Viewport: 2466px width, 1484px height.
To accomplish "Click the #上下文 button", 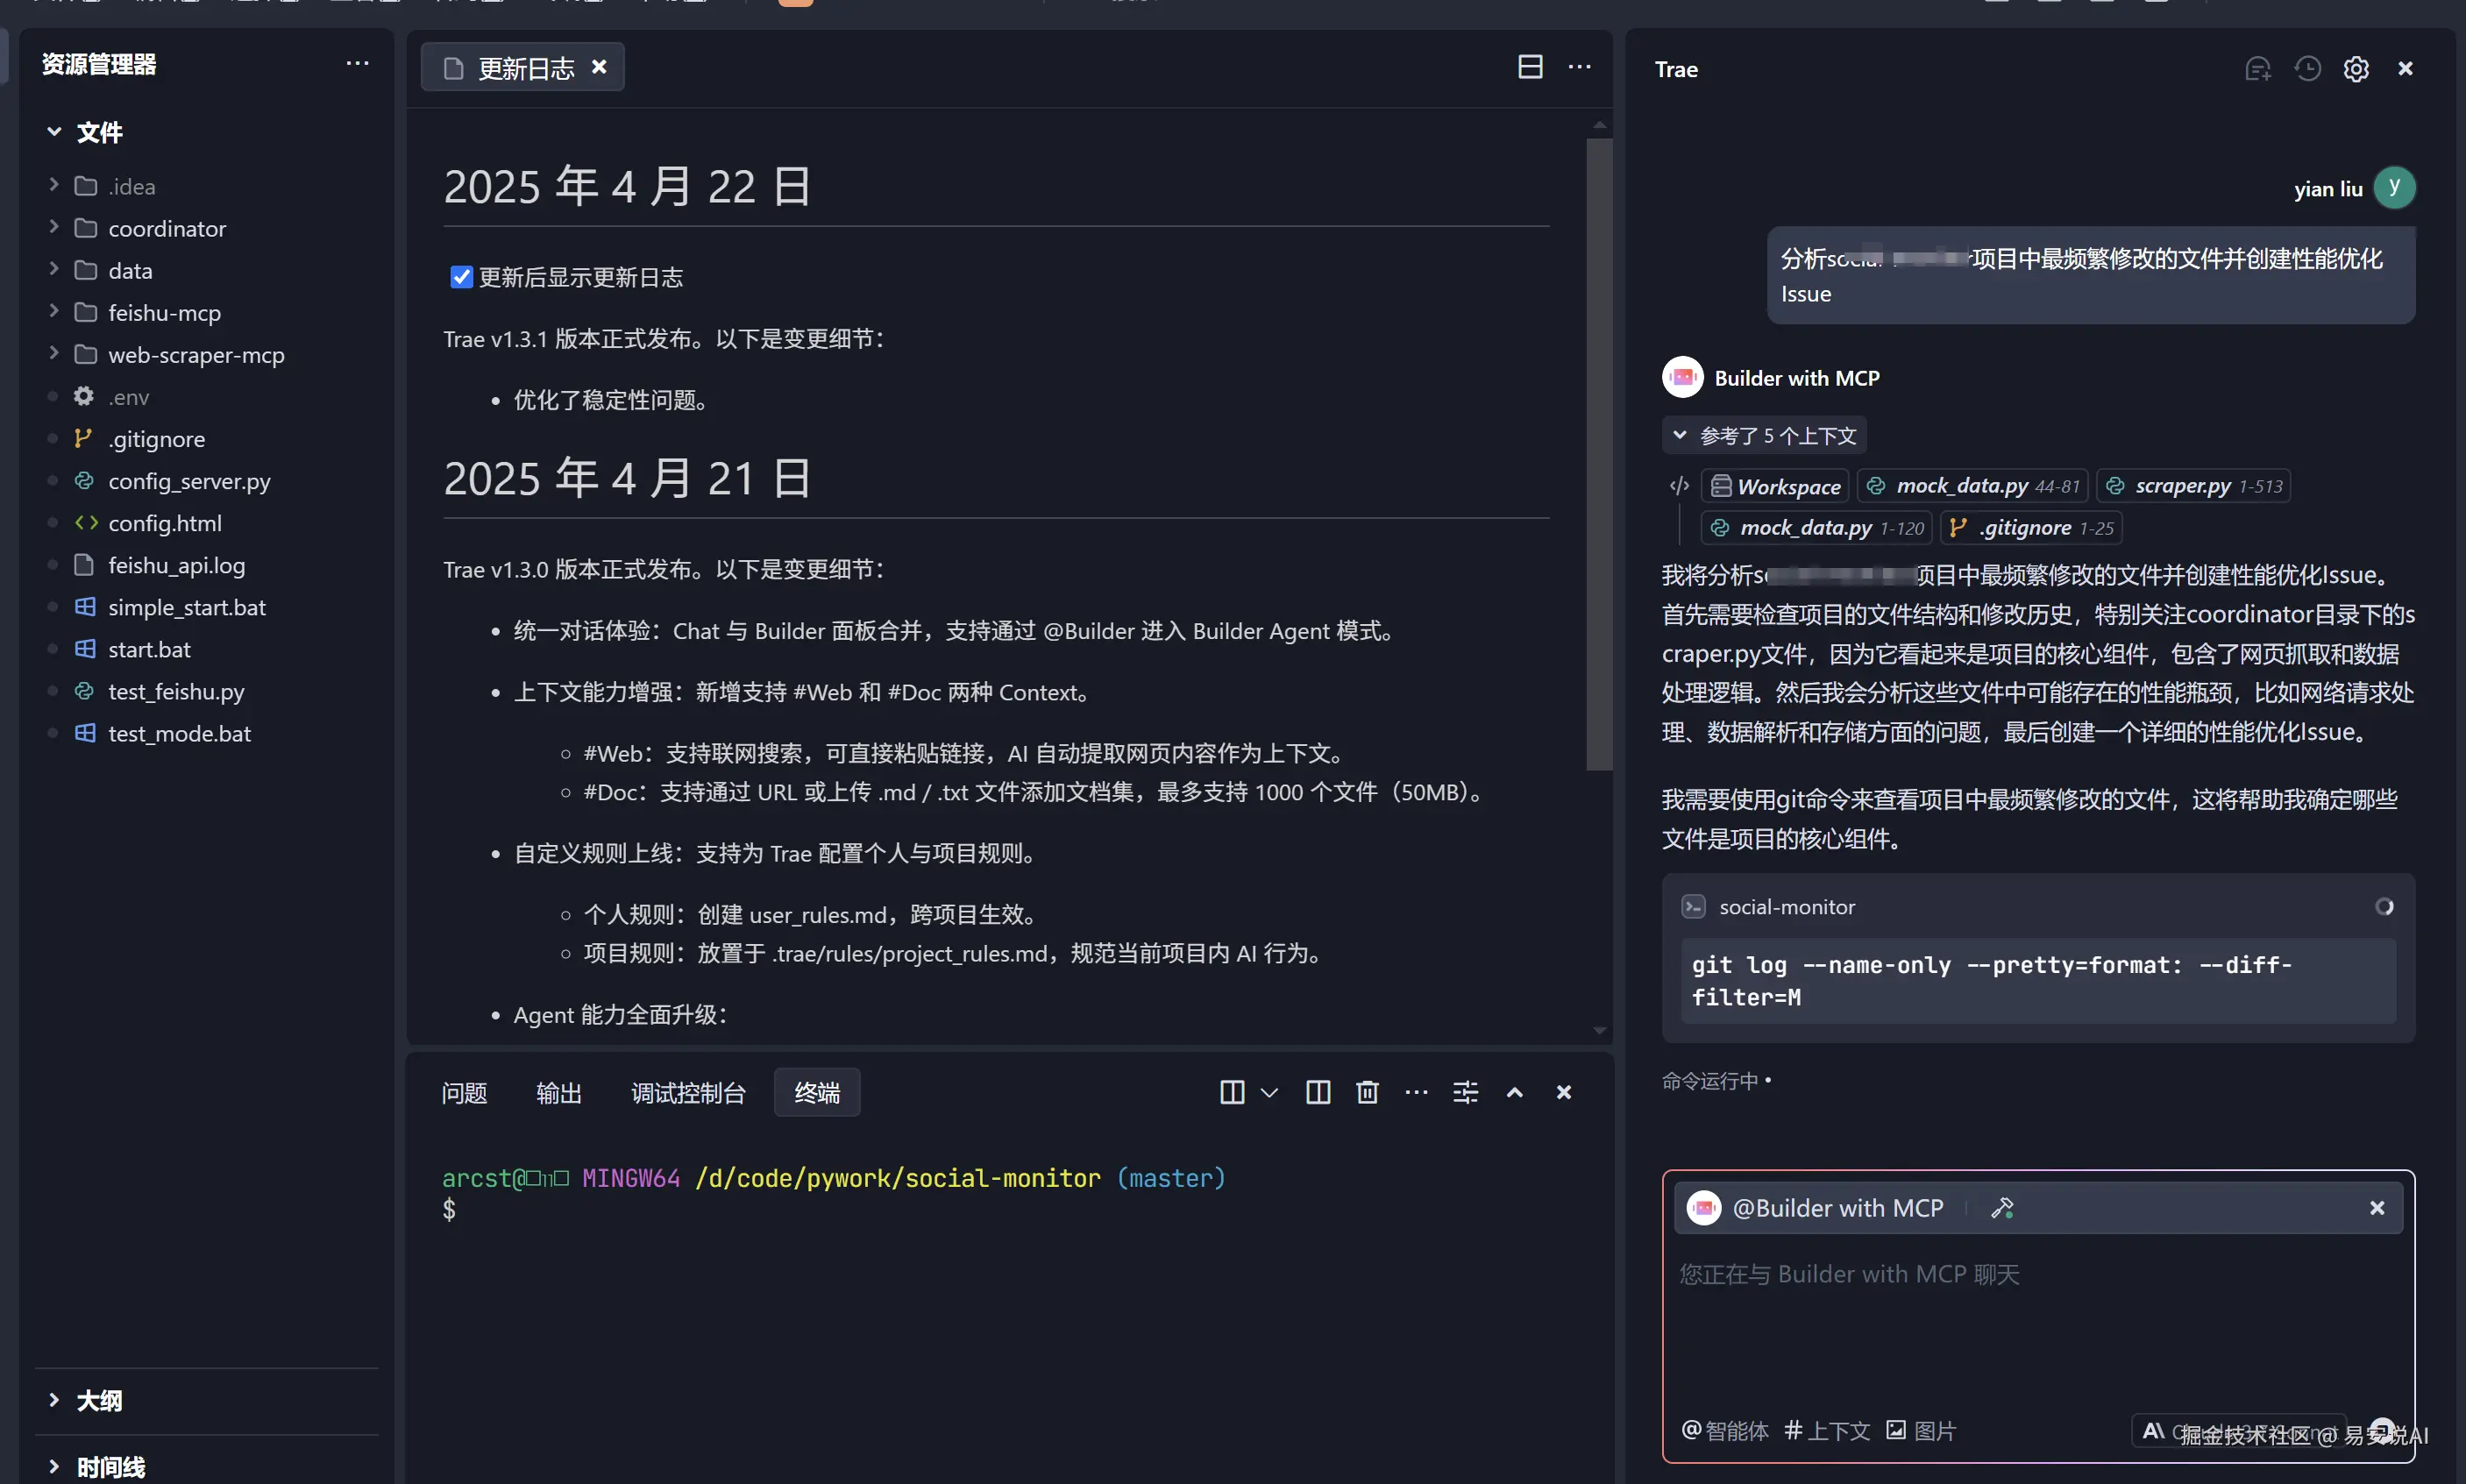I will tap(1827, 1431).
